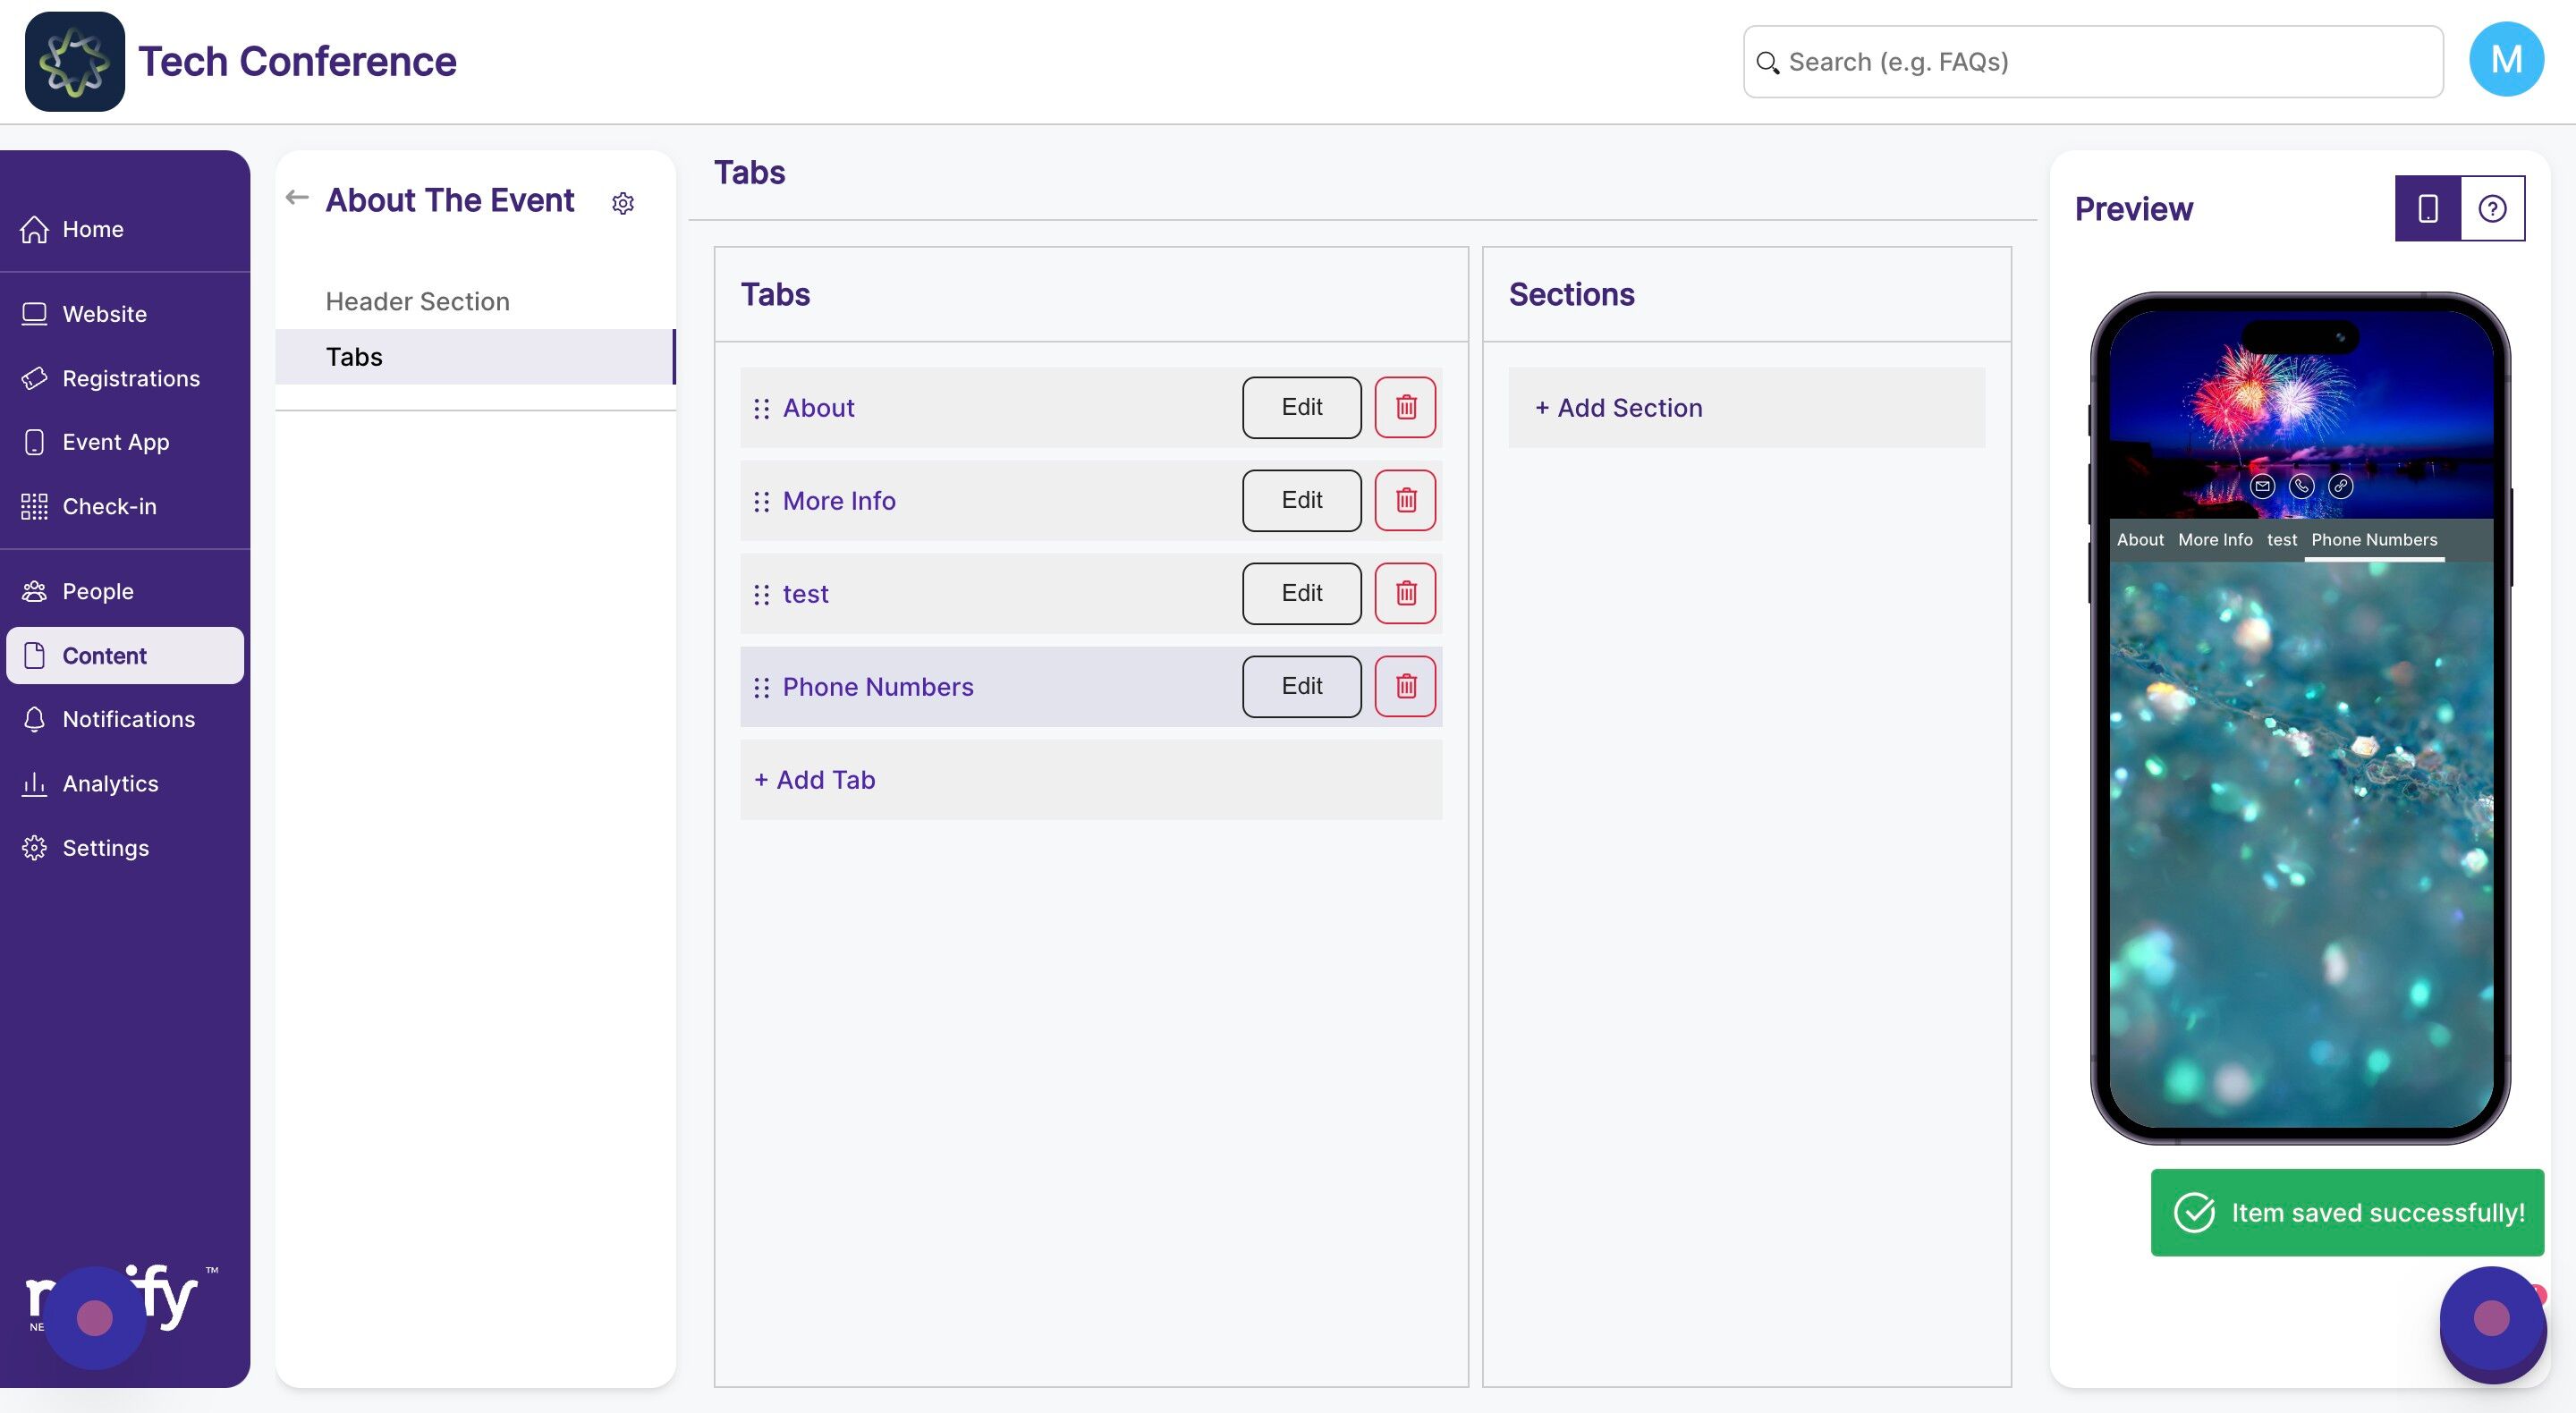The width and height of the screenshot is (2576, 1413).
Task: Go to Check-in in sidebar
Action: pyautogui.click(x=109, y=506)
